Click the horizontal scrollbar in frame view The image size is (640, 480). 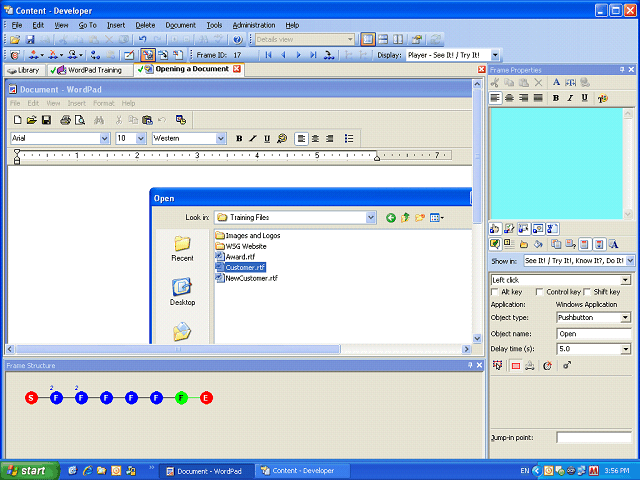178,349
